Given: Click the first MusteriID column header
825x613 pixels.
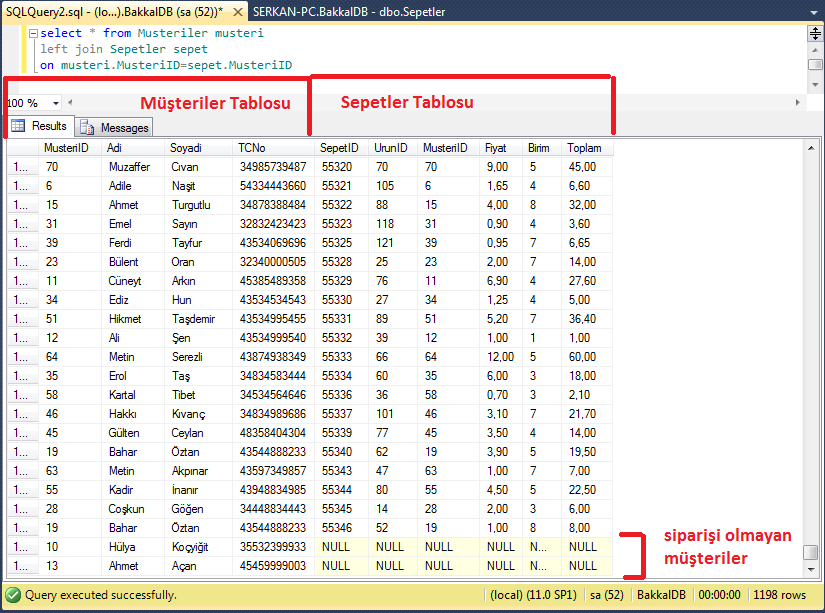Looking at the screenshot, I should point(70,148).
